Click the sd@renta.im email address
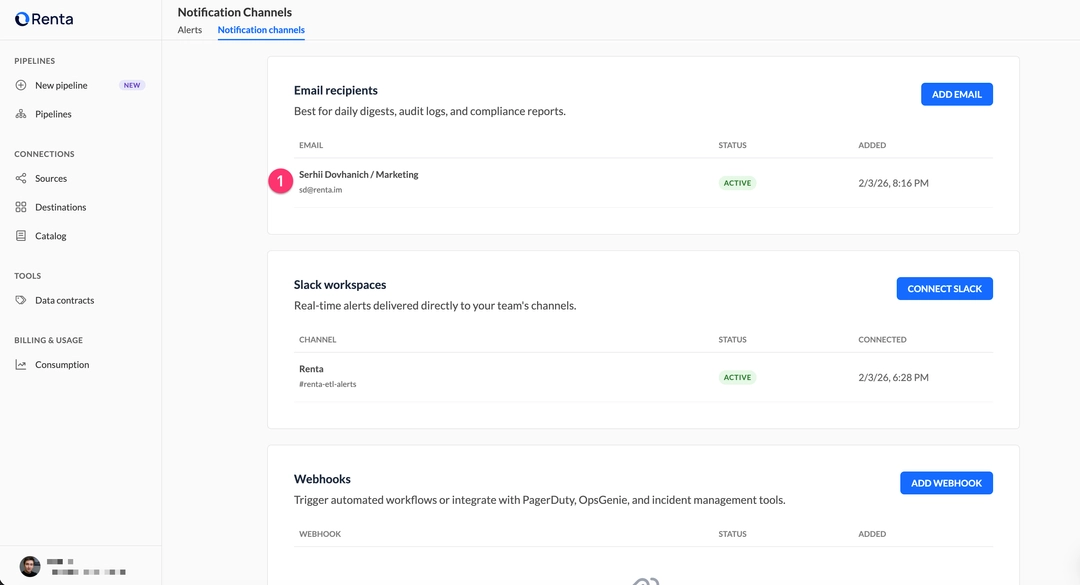This screenshot has height=585, width=1080. pos(320,190)
